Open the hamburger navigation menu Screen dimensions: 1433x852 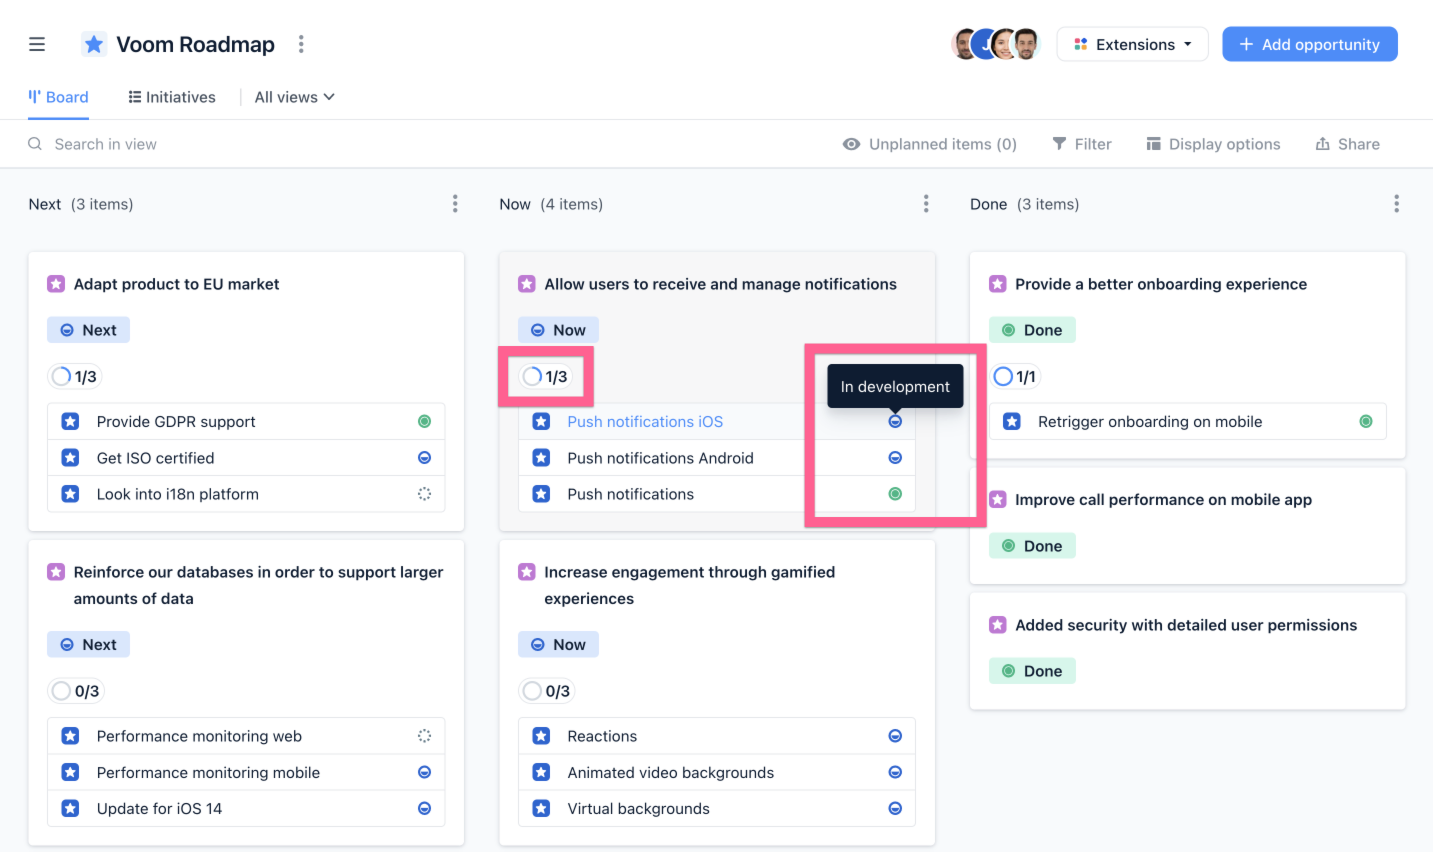[37, 44]
